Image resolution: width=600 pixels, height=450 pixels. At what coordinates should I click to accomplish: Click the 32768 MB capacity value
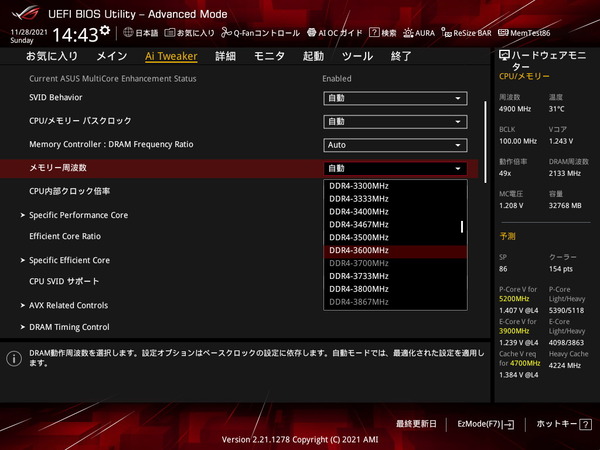pyautogui.click(x=565, y=205)
